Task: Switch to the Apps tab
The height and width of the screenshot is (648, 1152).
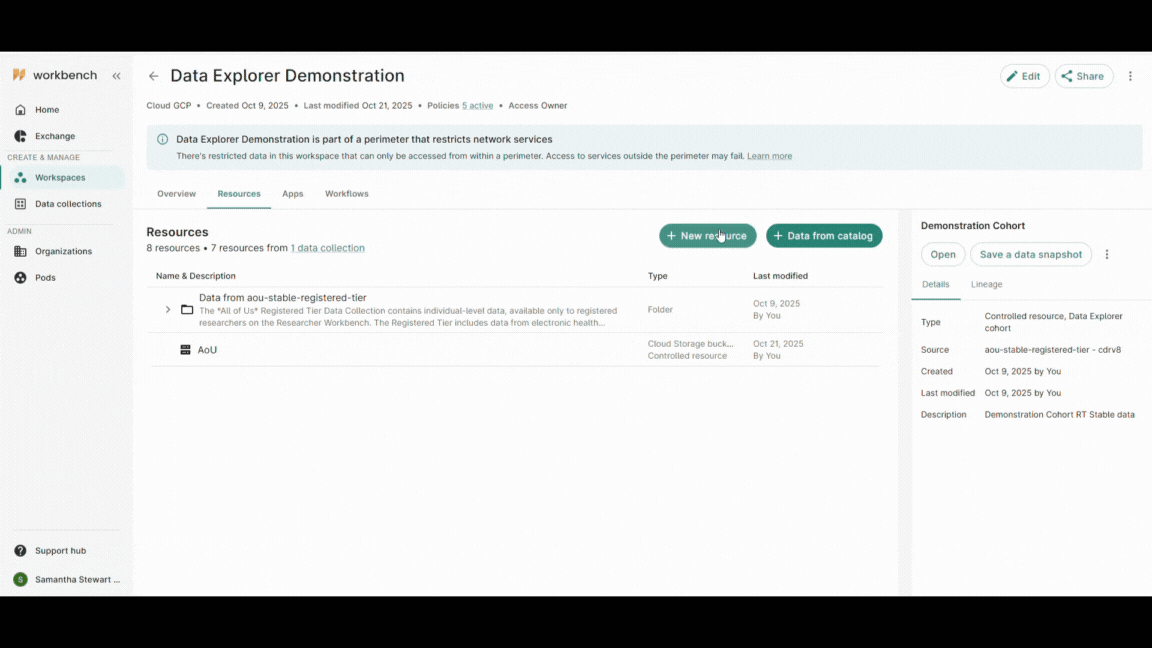Action: (x=292, y=194)
